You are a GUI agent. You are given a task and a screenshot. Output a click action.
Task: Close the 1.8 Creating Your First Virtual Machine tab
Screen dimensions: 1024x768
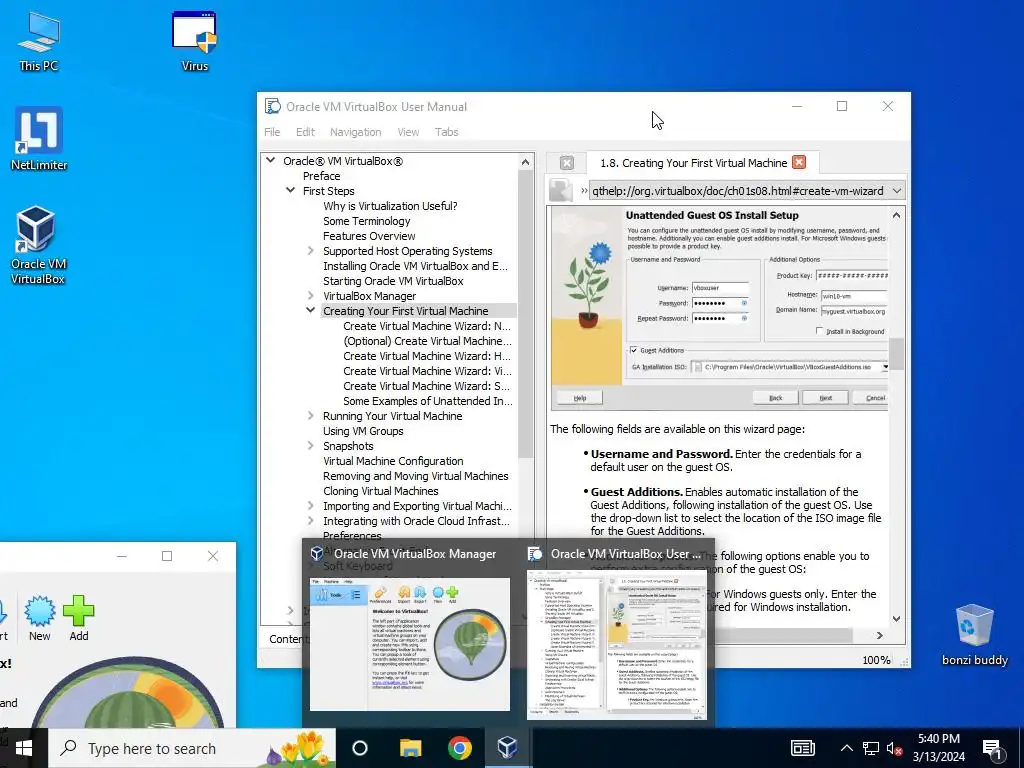tap(799, 163)
